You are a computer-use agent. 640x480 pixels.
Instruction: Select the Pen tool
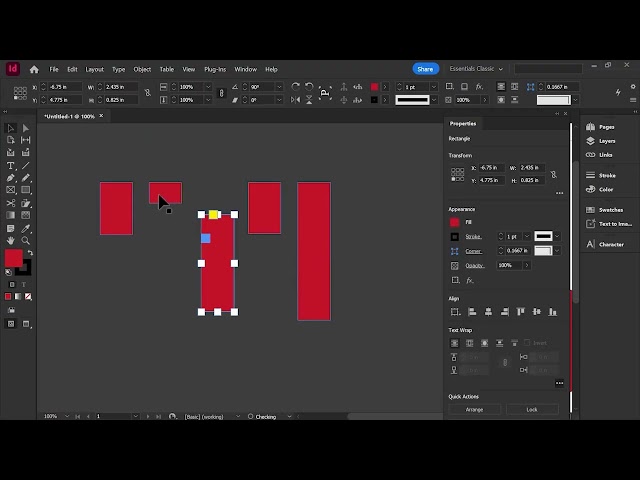pos(11,178)
